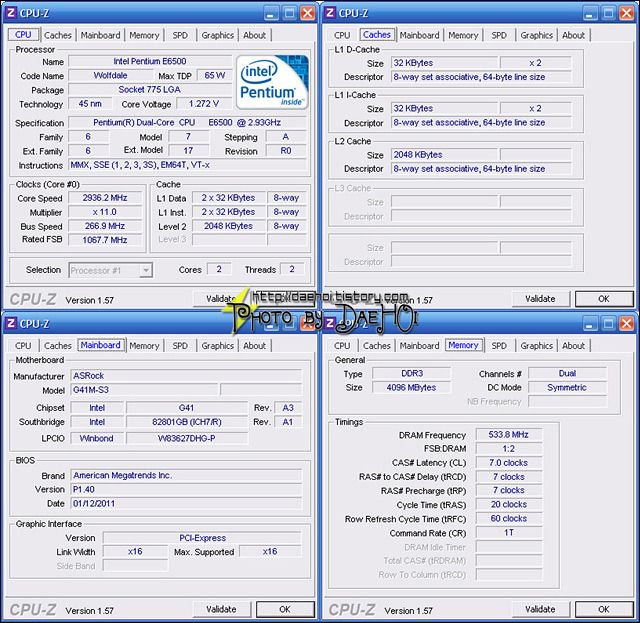Open About tab in the Caches window

pyautogui.click(x=573, y=35)
